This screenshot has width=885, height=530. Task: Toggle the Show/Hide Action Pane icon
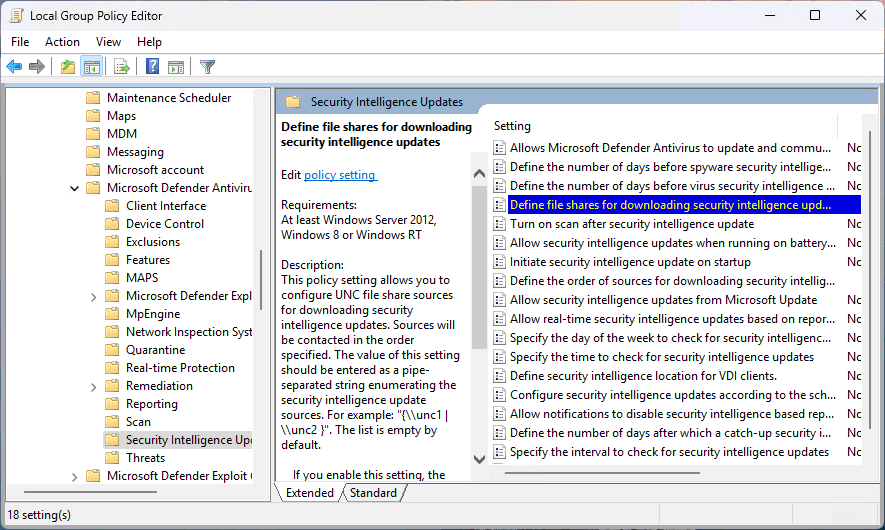coord(176,67)
